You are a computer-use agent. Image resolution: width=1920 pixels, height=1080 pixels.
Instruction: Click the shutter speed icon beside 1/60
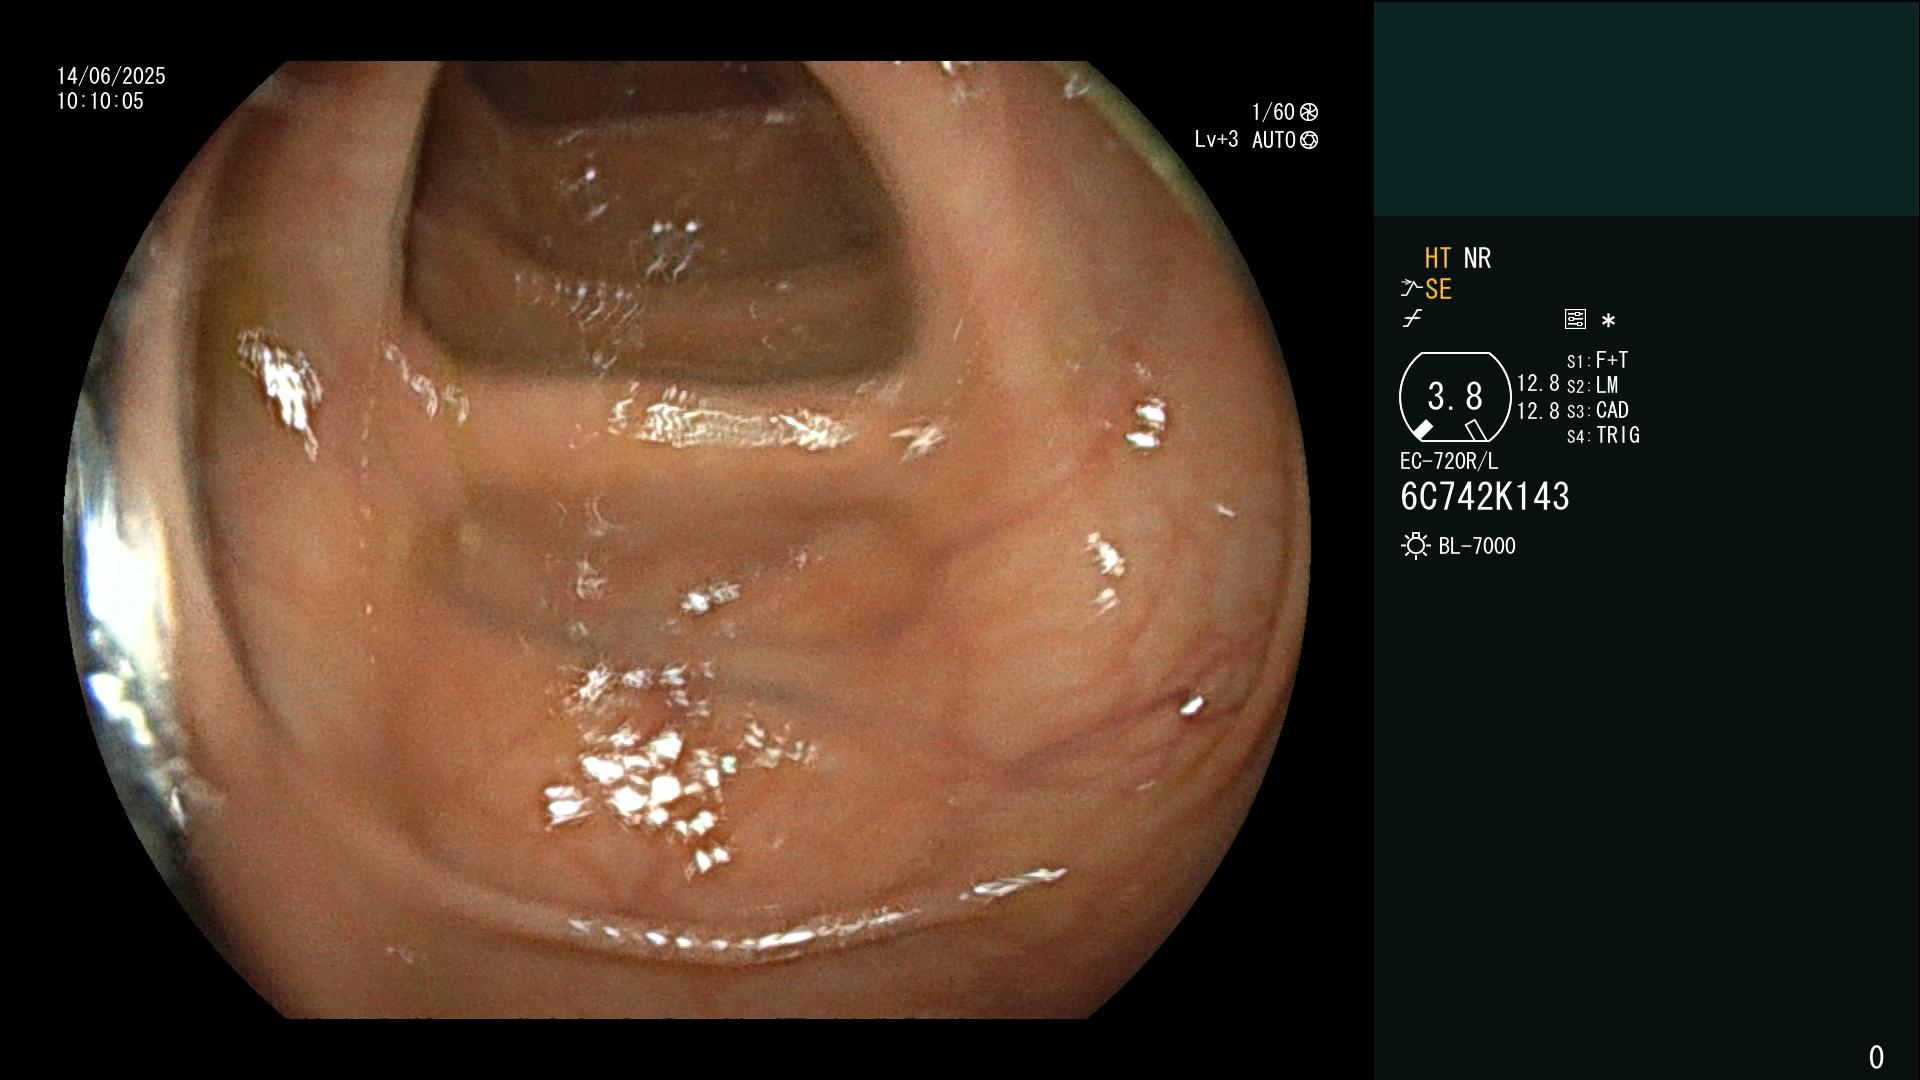tap(1309, 112)
